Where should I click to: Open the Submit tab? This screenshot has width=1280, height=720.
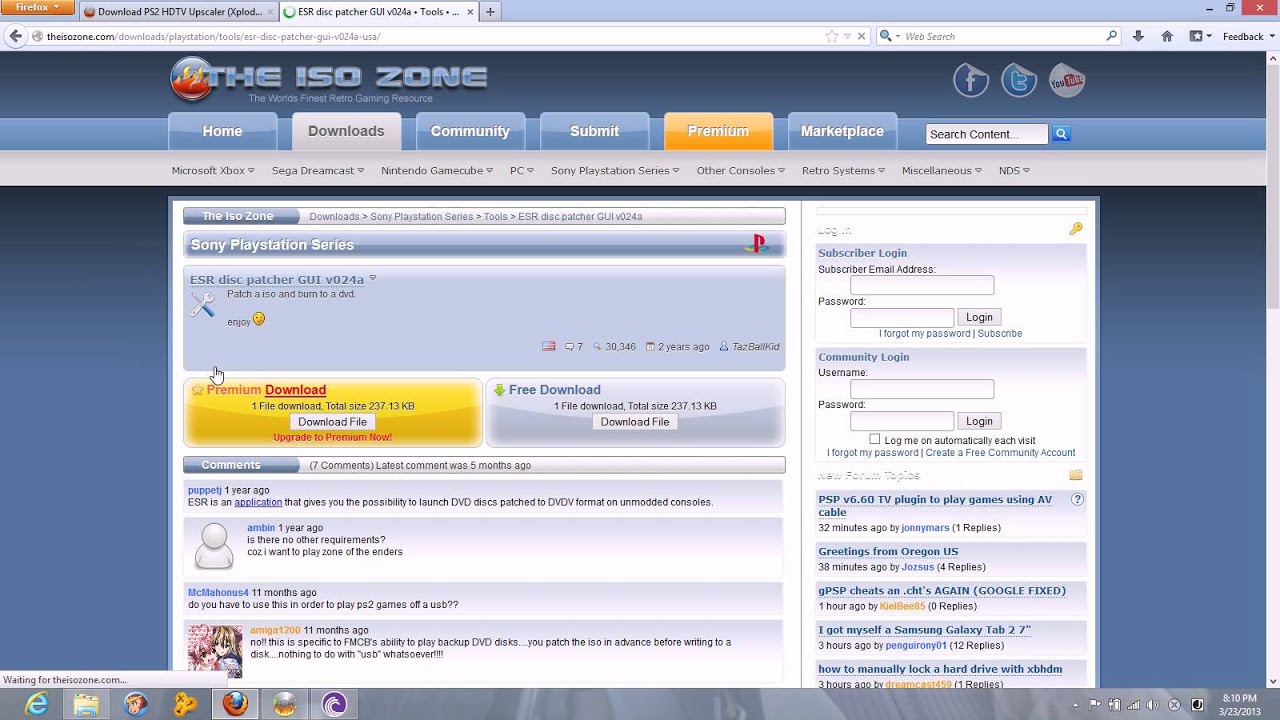click(x=594, y=131)
